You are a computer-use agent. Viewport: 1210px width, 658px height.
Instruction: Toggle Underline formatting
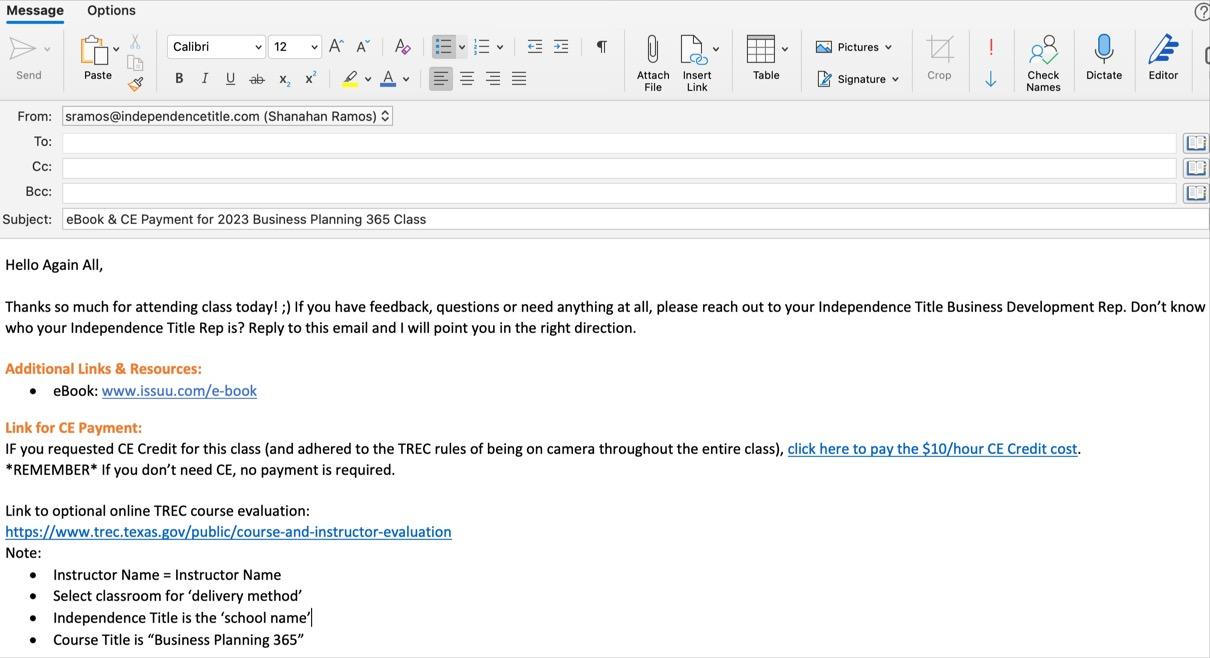[x=231, y=79]
